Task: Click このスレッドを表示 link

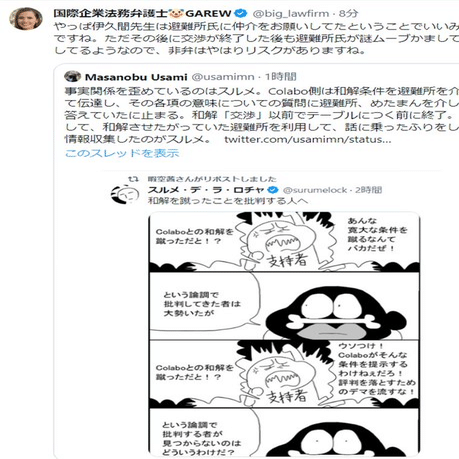Action: pyautogui.click(x=122, y=153)
